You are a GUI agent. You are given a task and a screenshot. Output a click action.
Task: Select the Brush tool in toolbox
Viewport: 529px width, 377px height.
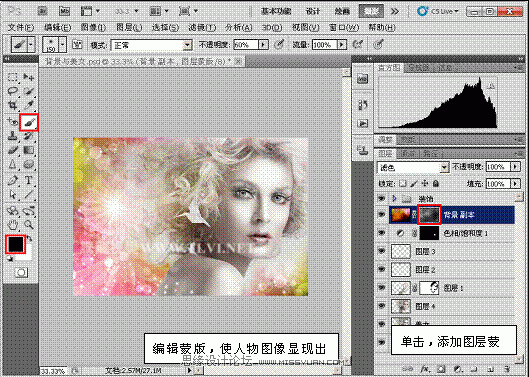click(x=29, y=122)
